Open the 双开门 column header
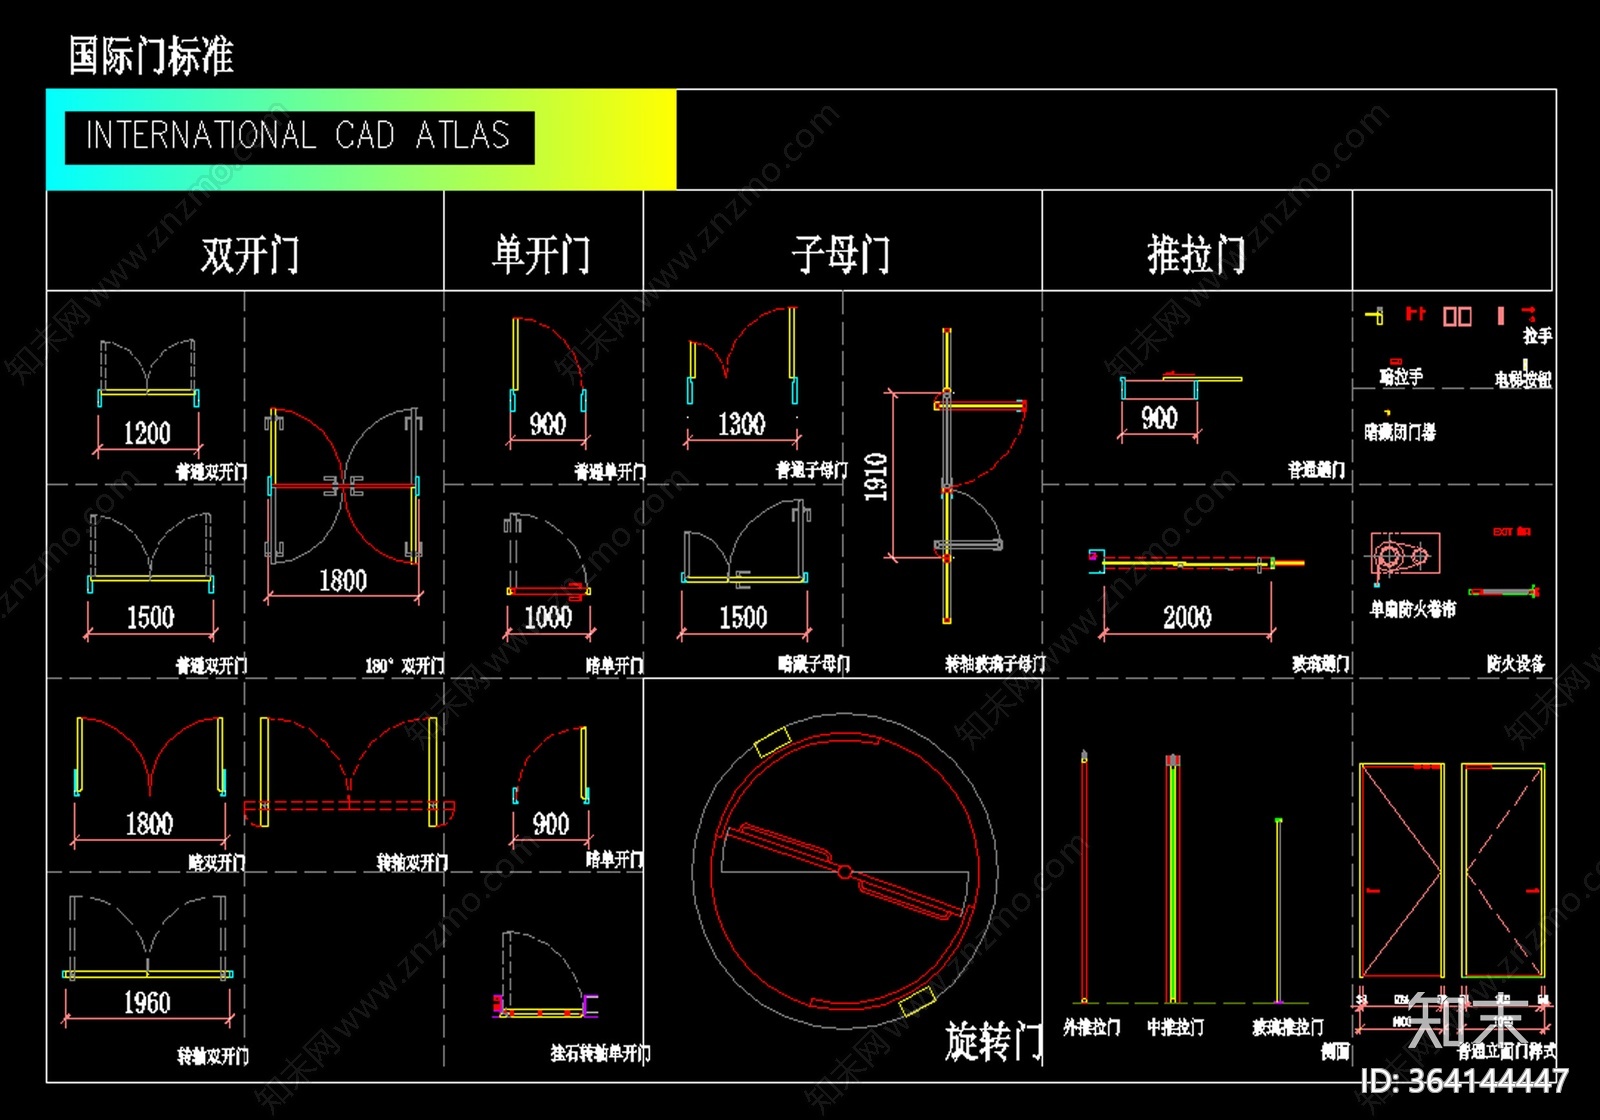This screenshot has width=1600, height=1120. tap(250, 252)
